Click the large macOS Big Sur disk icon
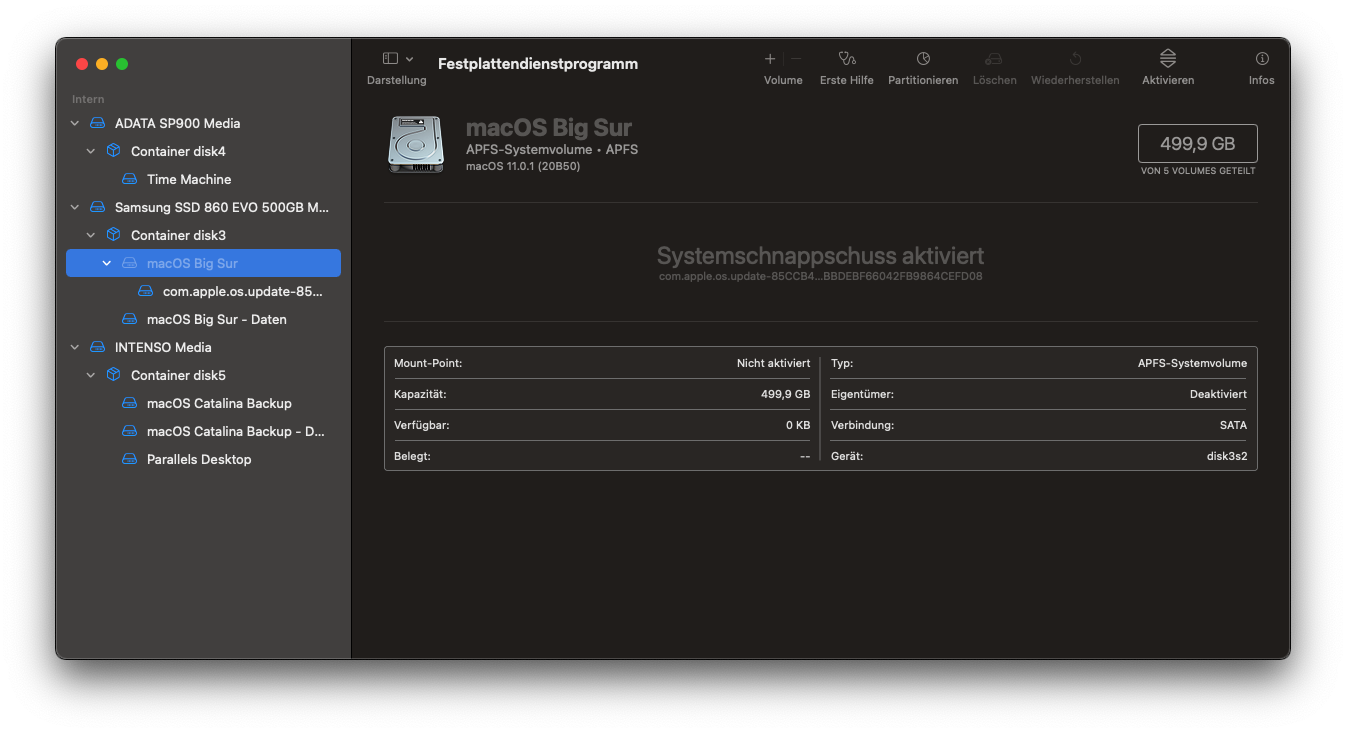The image size is (1346, 733). pos(416,144)
